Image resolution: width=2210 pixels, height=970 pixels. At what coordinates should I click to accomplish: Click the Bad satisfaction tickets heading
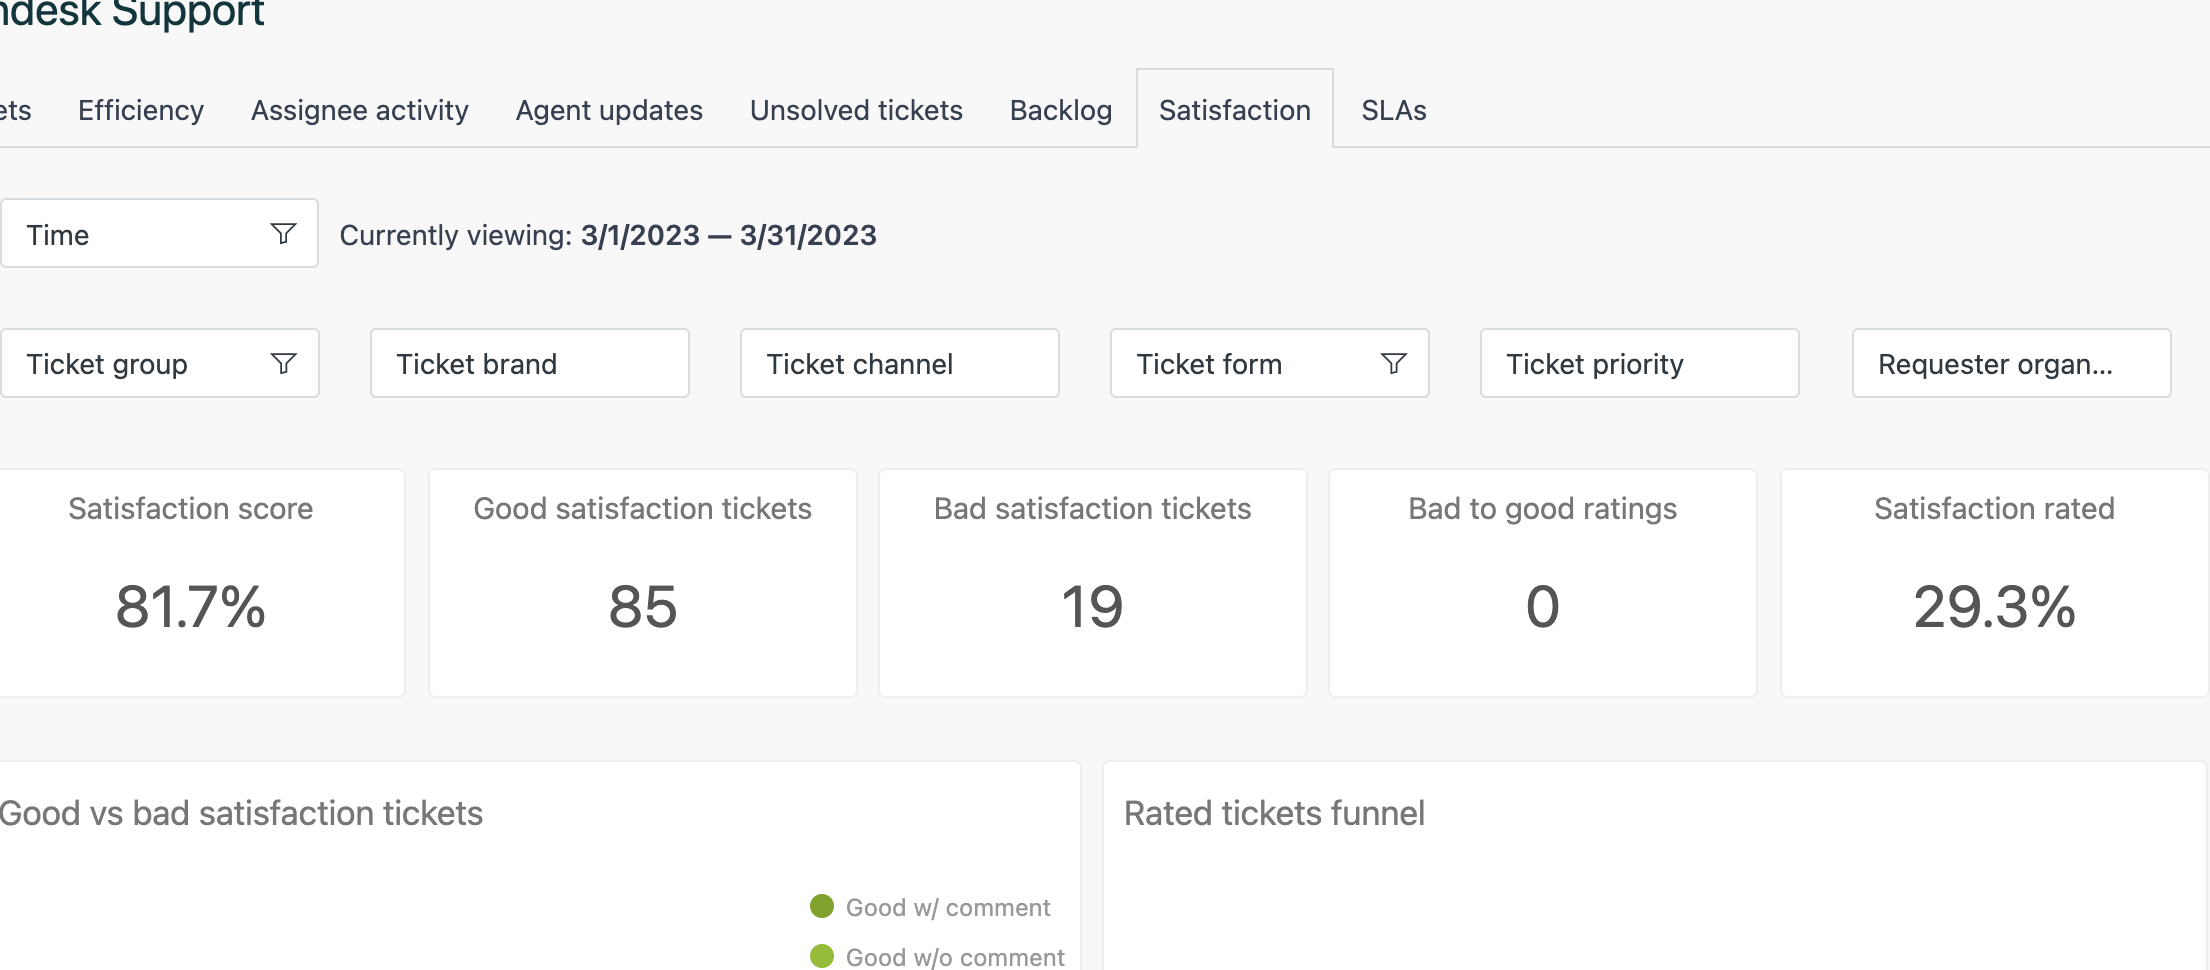pyautogui.click(x=1092, y=508)
